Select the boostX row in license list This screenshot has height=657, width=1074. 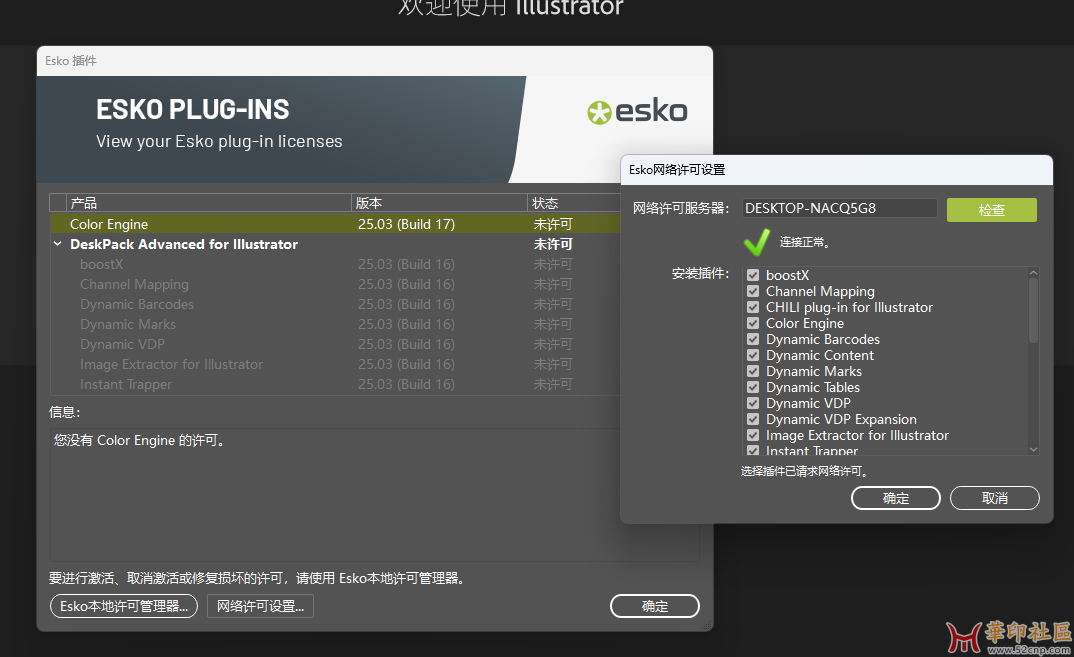pos(335,264)
